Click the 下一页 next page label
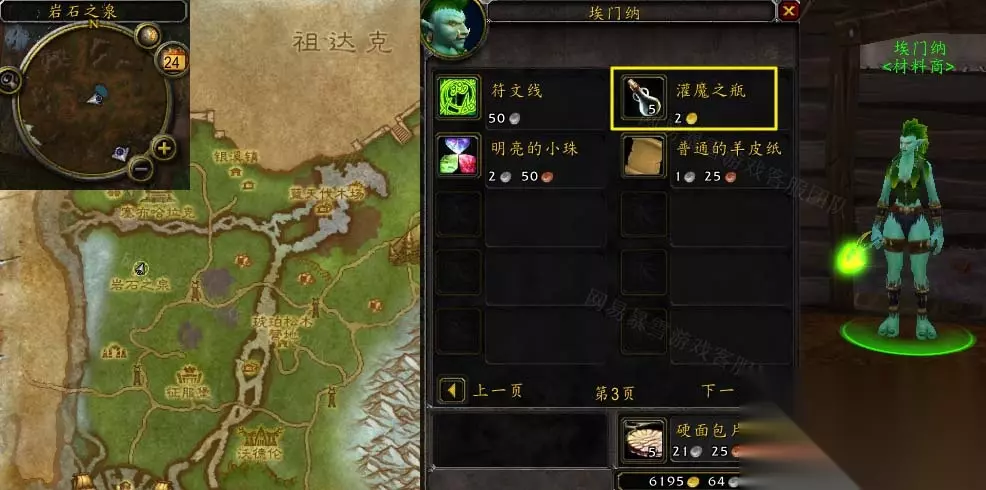This screenshot has width=986, height=490. (717, 391)
